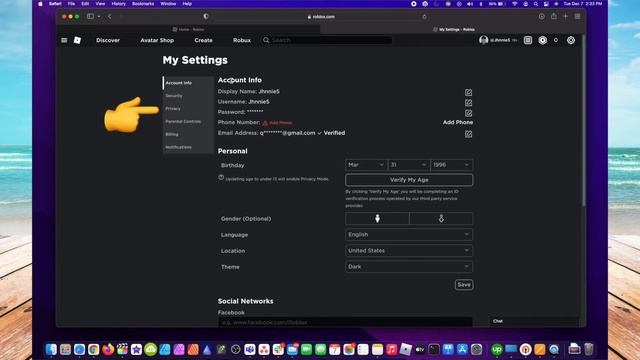Open Security settings tab
Viewport: 640px width, 360px height.
coord(188,96)
